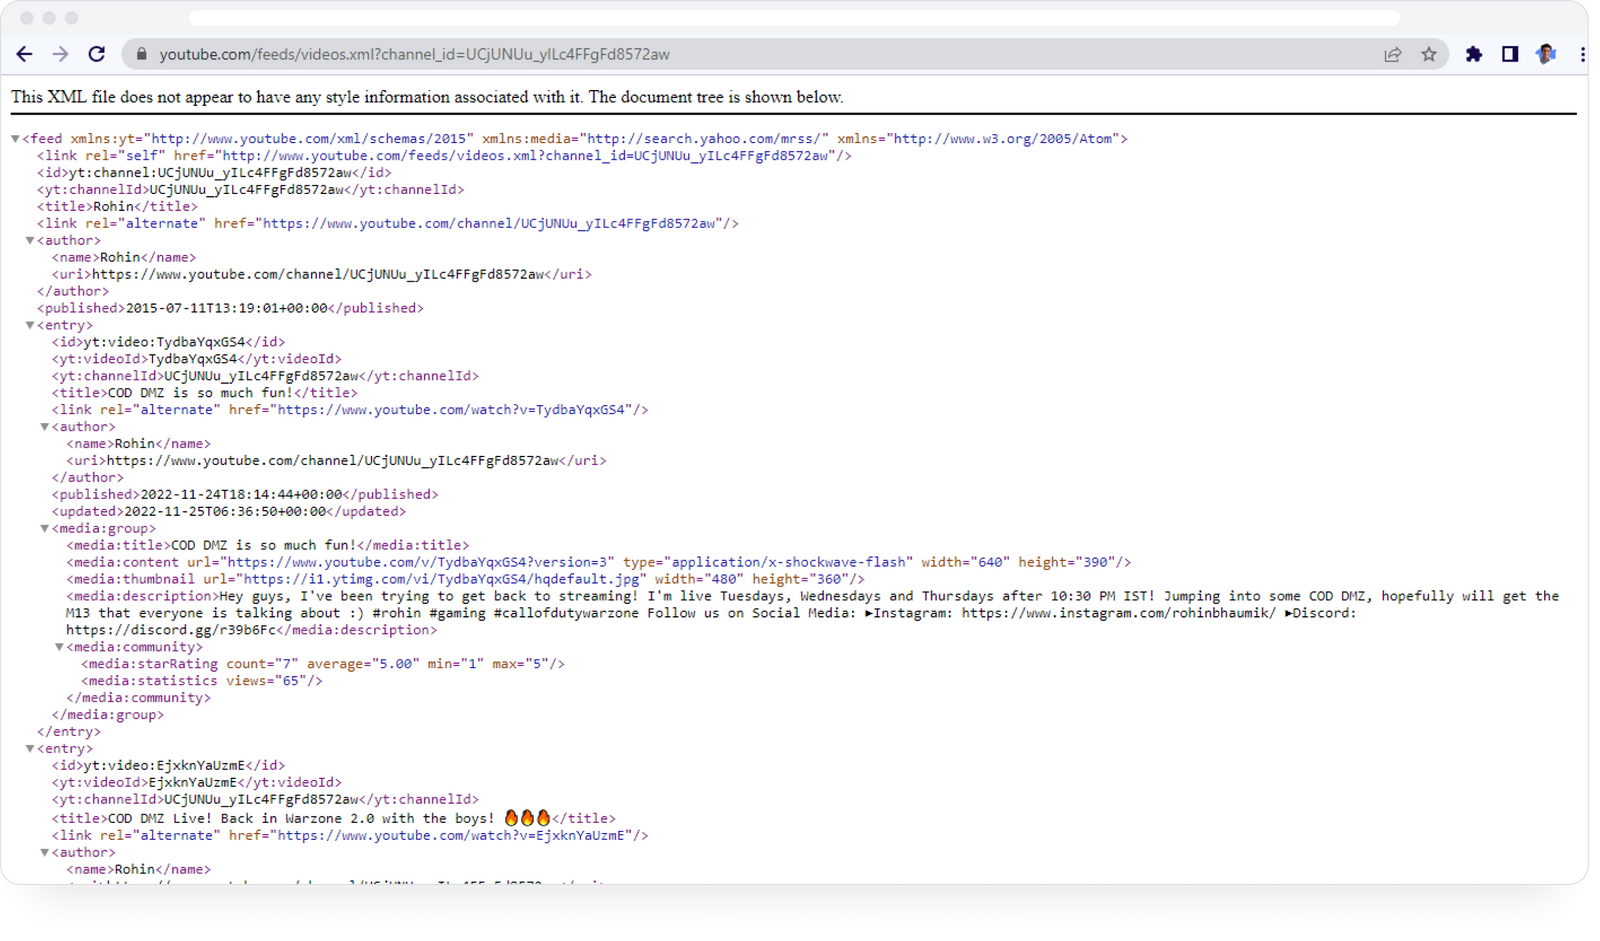Open the share options icon
Screen dimensions: 1600x941
pos(1392,55)
